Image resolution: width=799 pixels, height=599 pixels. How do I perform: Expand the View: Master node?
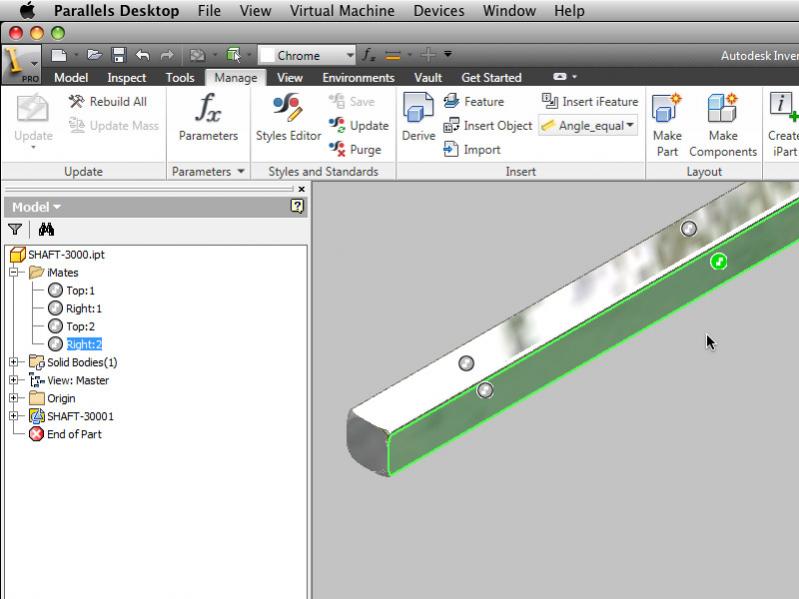pyautogui.click(x=14, y=380)
